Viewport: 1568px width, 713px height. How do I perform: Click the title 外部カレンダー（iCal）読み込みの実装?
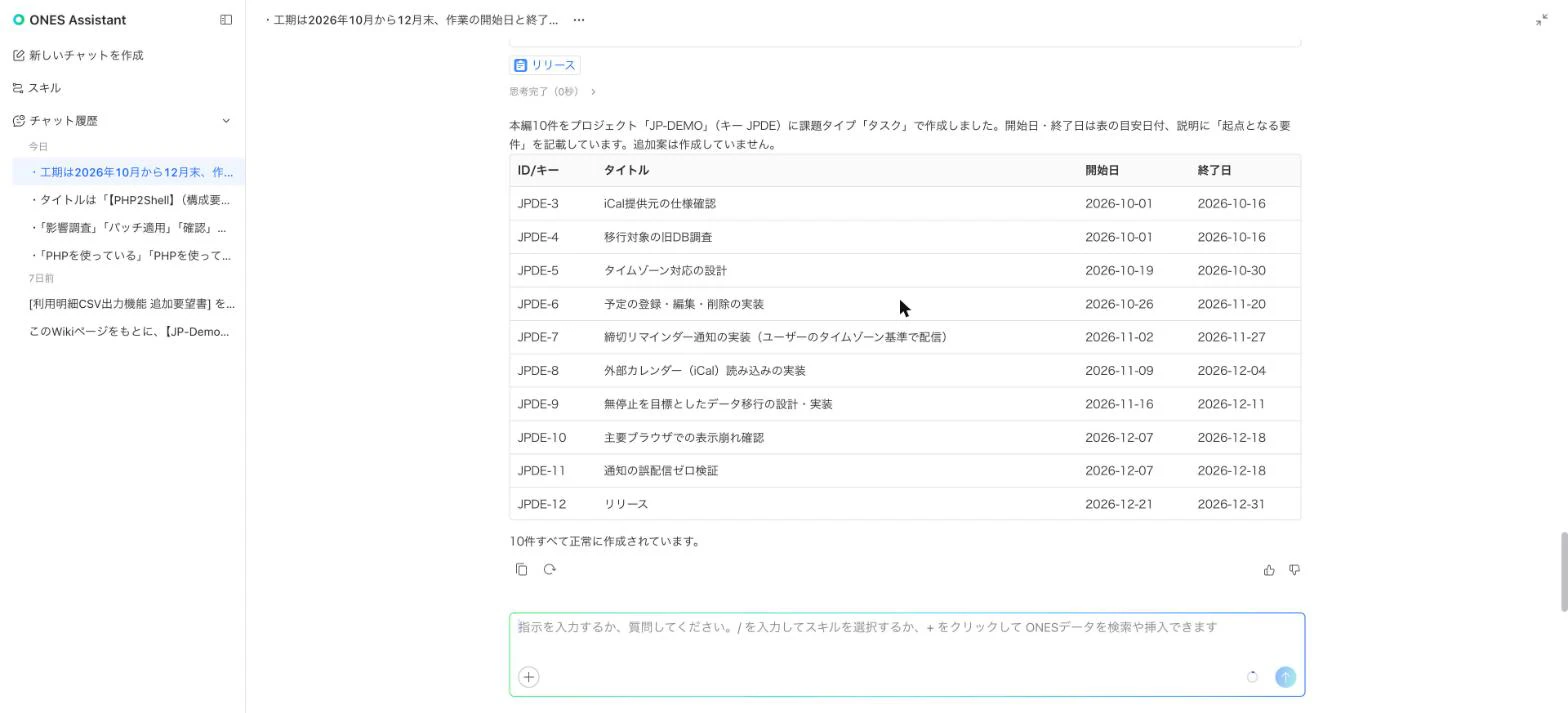(x=705, y=371)
